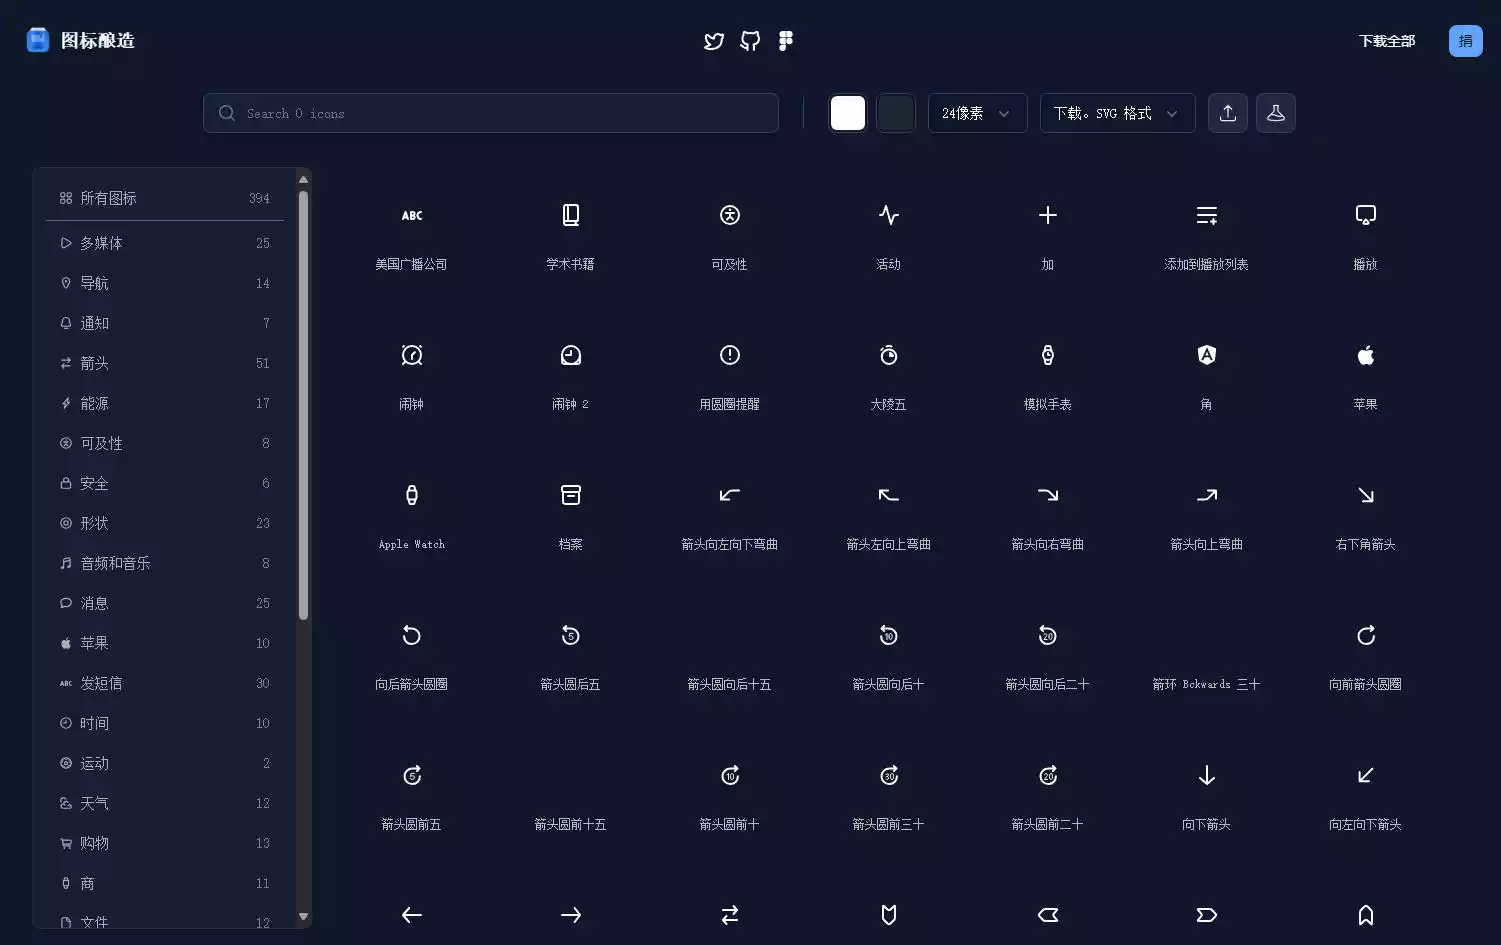Select the 模拟手表 watch icon

pos(1048,355)
